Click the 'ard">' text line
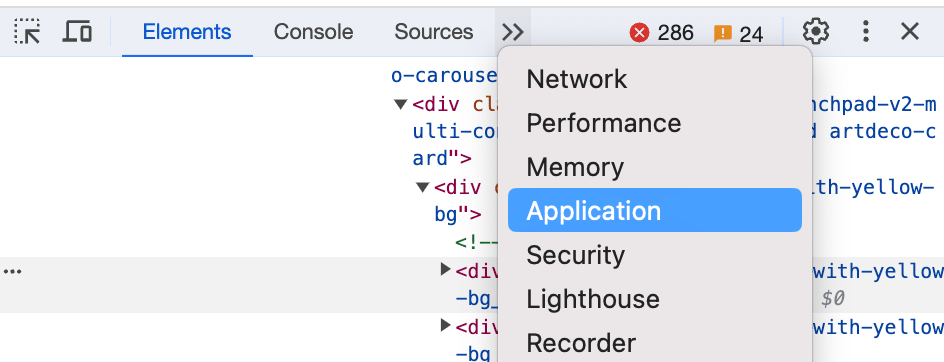The image size is (944, 362). coord(442,159)
